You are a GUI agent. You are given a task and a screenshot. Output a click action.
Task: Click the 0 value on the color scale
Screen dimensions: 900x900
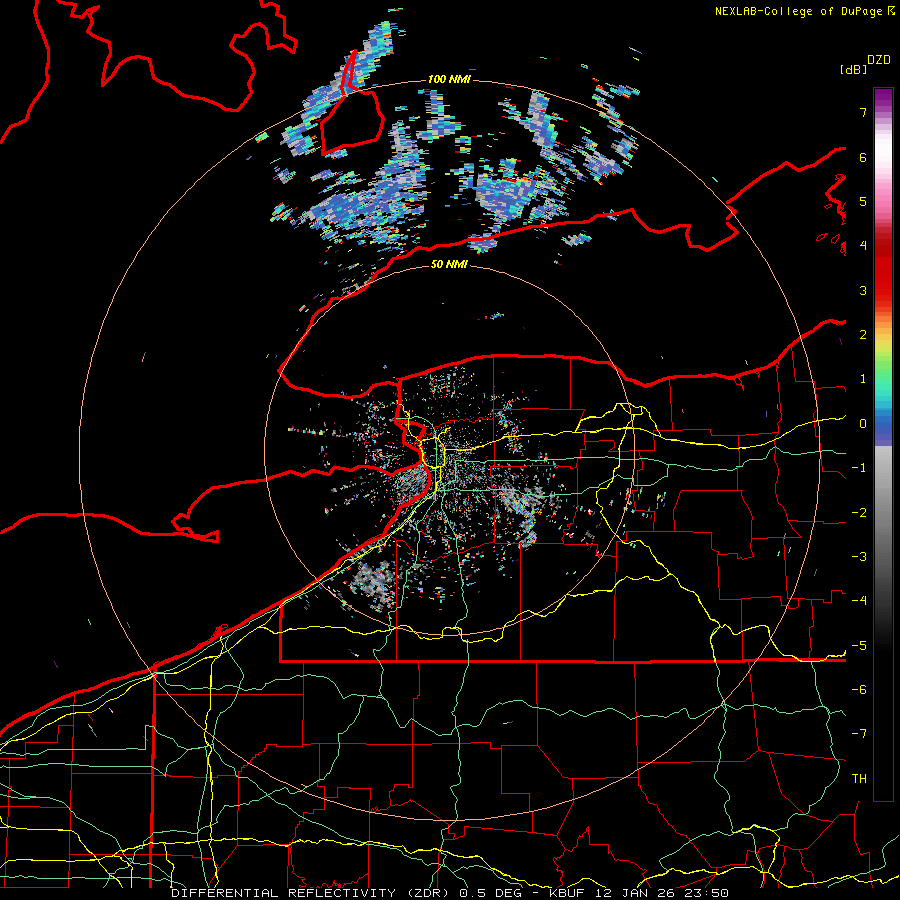point(863,424)
